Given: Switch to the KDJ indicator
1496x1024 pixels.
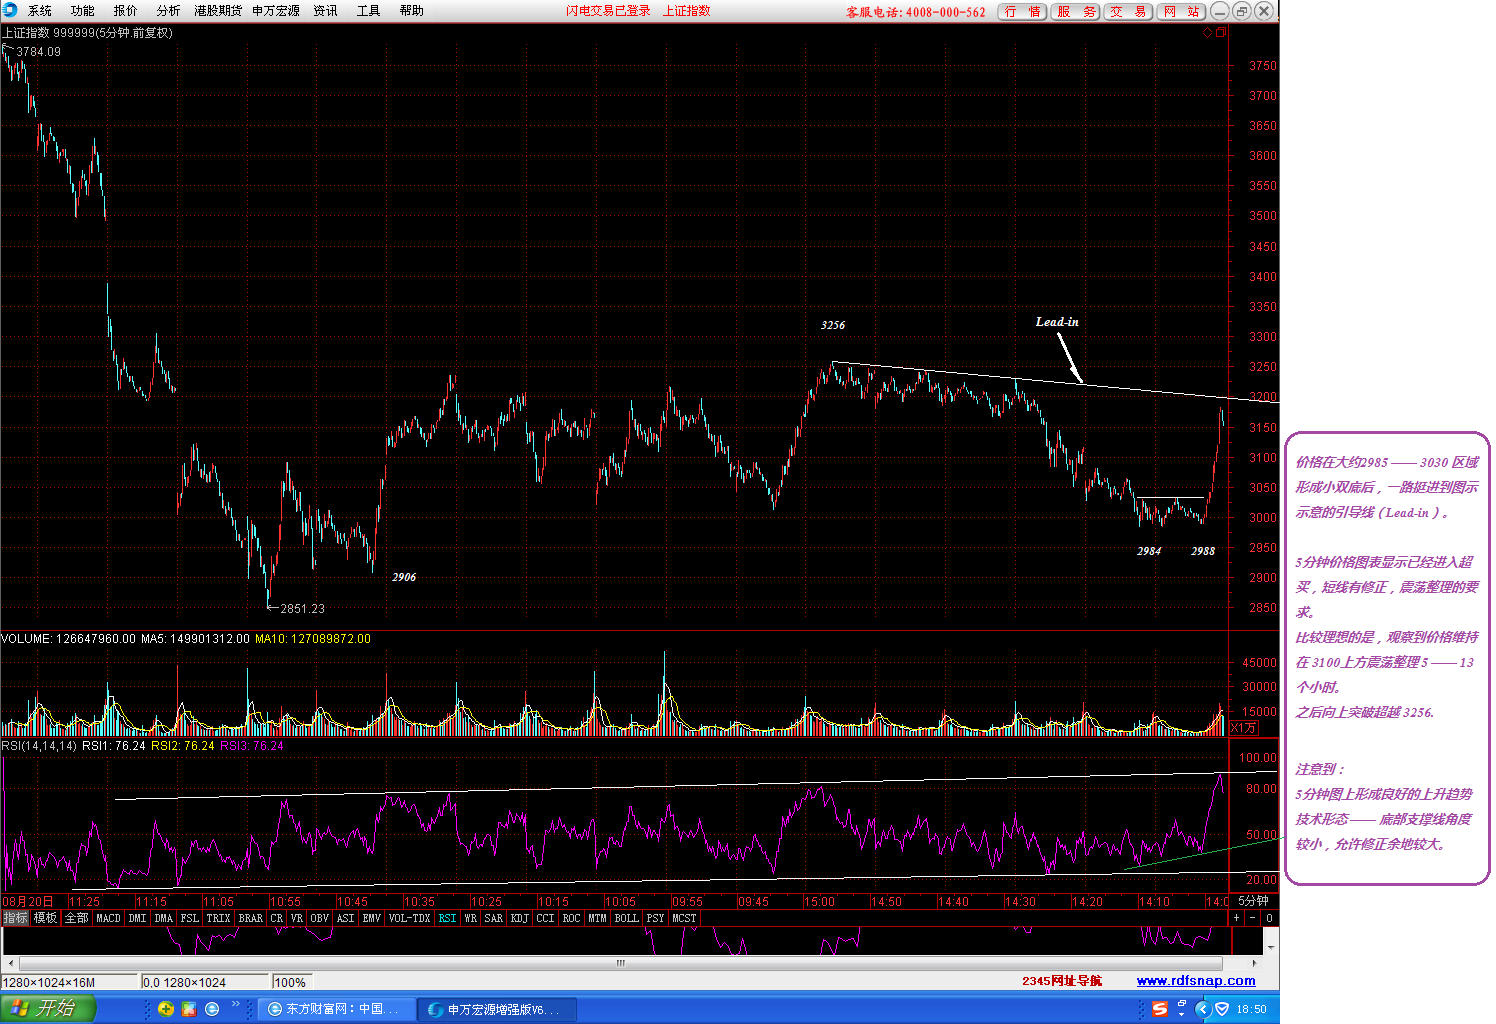Looking at the screenshot, I should 520,918.
